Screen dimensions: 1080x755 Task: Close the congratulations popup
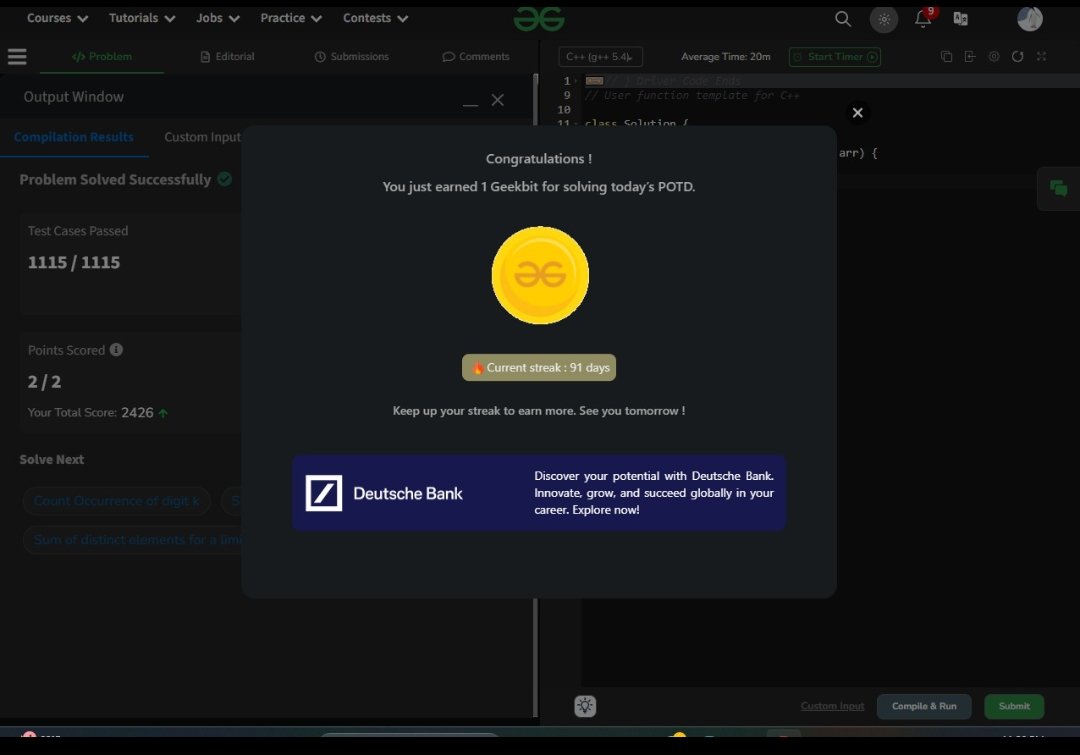click(858, 112)
